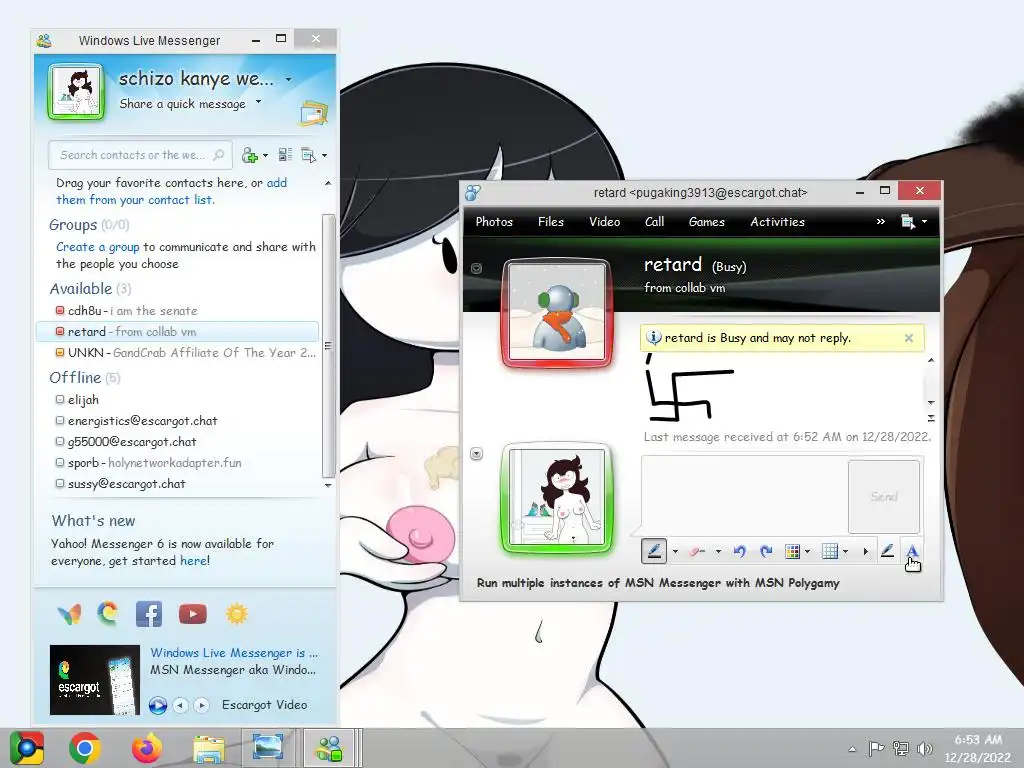This screenshot has width=1024, height=768.
Task: Select the handwriting pen tool
Action: [654, 551]
